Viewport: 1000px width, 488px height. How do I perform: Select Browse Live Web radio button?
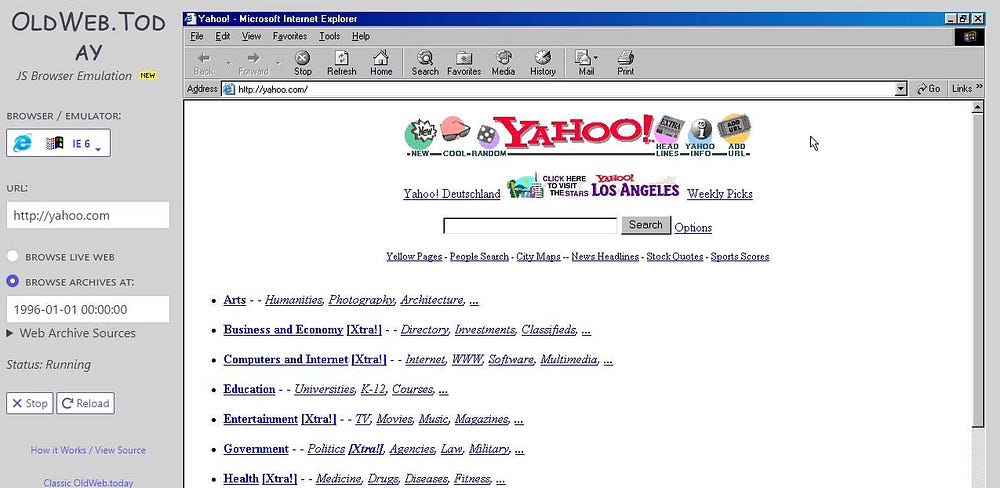point(12,256)
